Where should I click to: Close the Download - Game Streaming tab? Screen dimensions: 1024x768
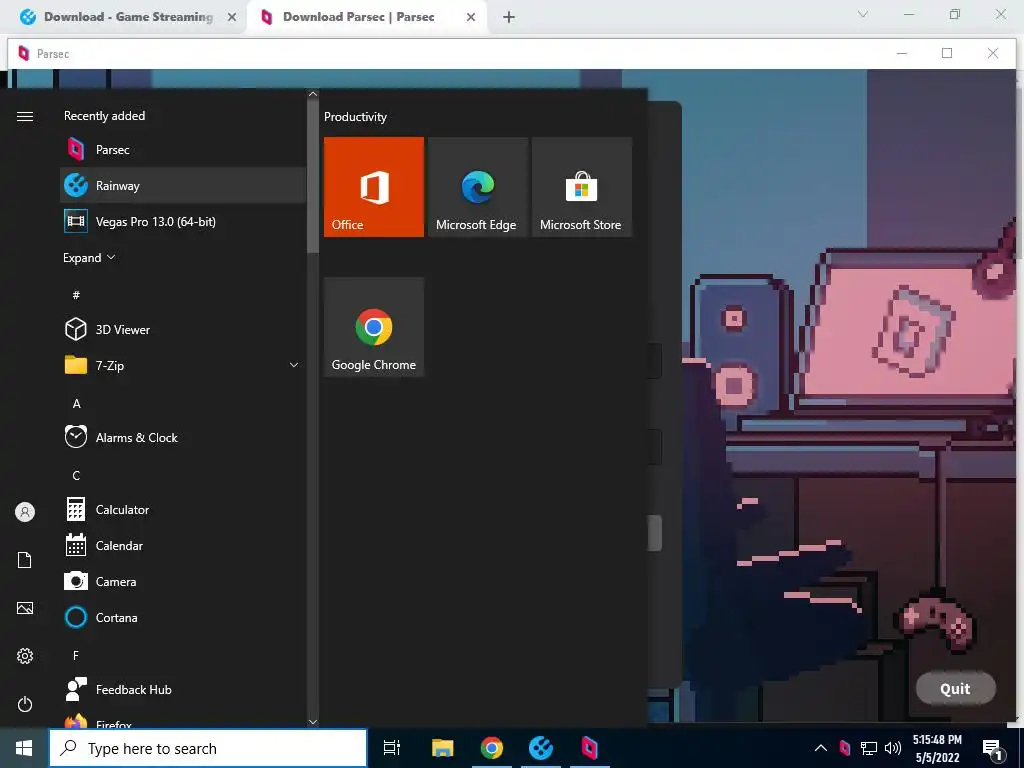[x=232, y=18]
